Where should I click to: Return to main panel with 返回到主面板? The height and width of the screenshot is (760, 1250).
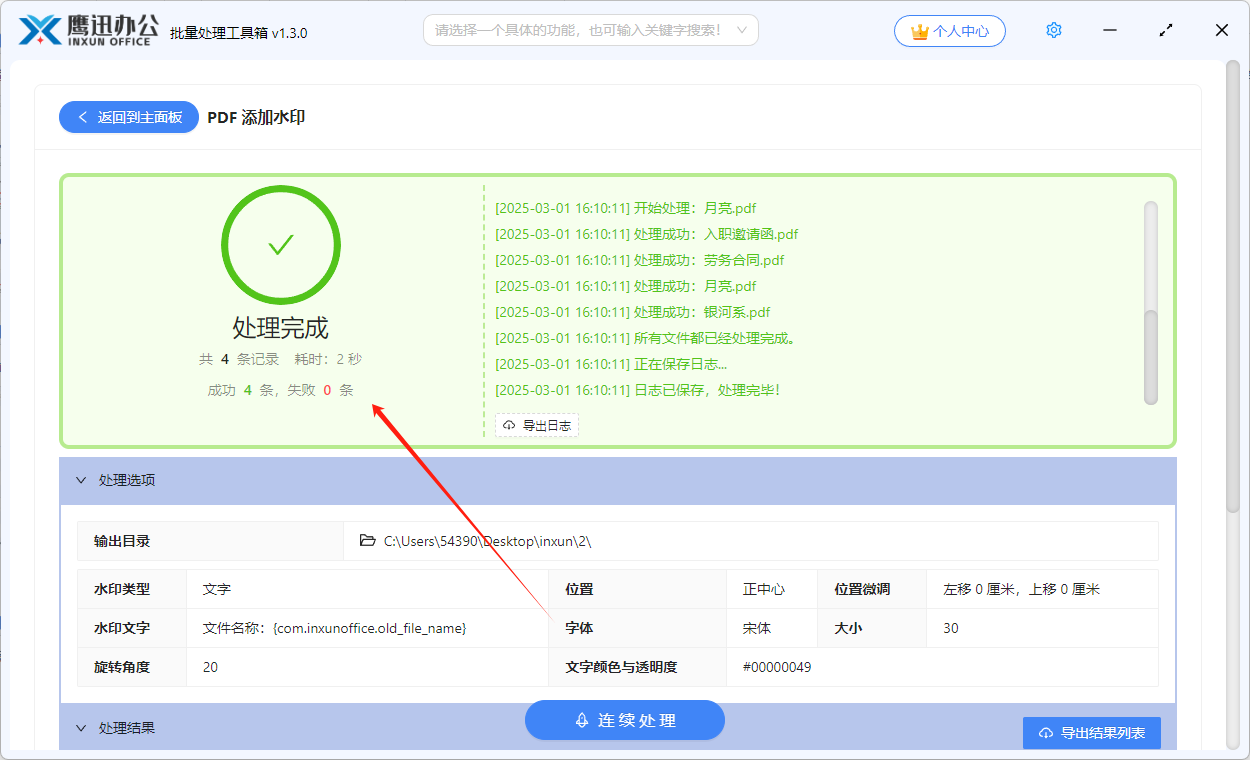(x=129, y=117)
